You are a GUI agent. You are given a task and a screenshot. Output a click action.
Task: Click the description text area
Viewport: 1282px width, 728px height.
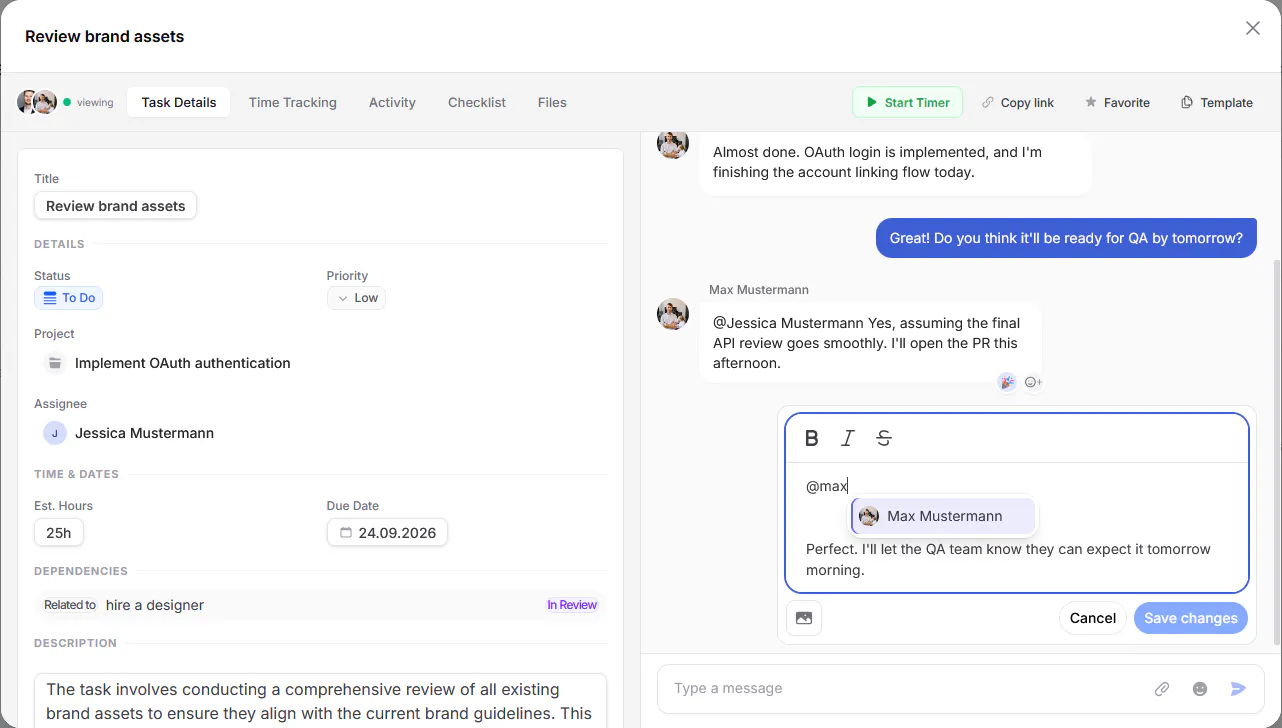(x=321, y=701)
